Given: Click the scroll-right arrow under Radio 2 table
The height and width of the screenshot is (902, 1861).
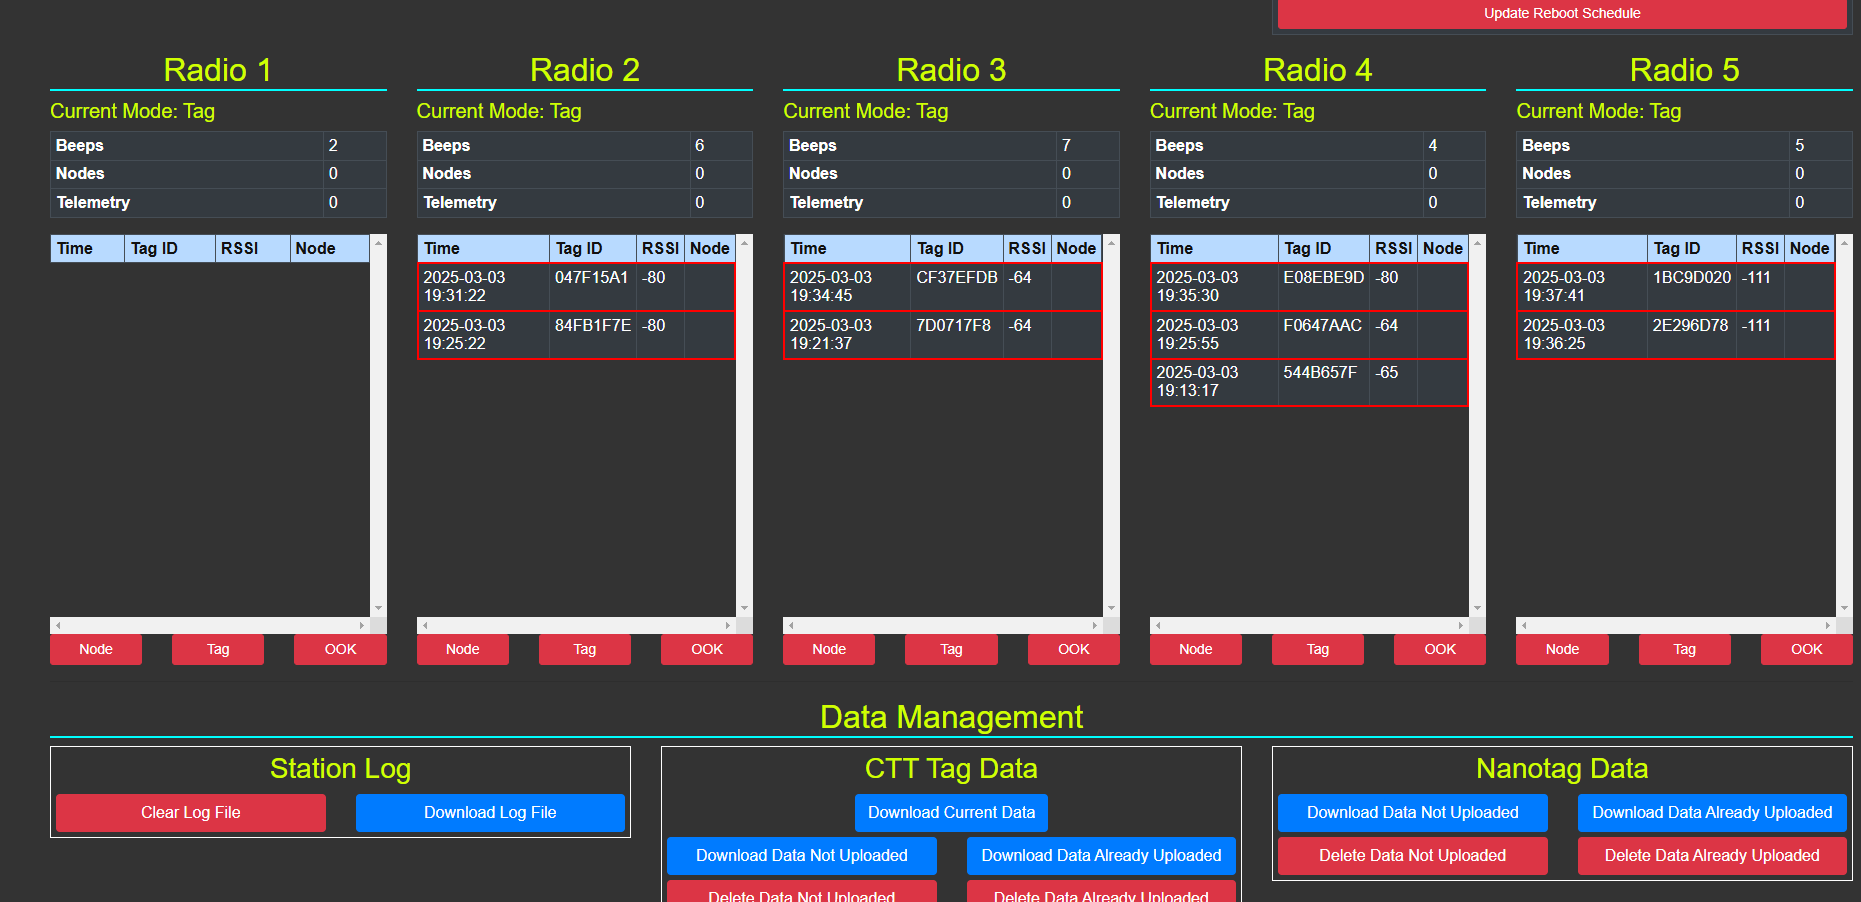Looking at the screenshot, I should point(728,625).
